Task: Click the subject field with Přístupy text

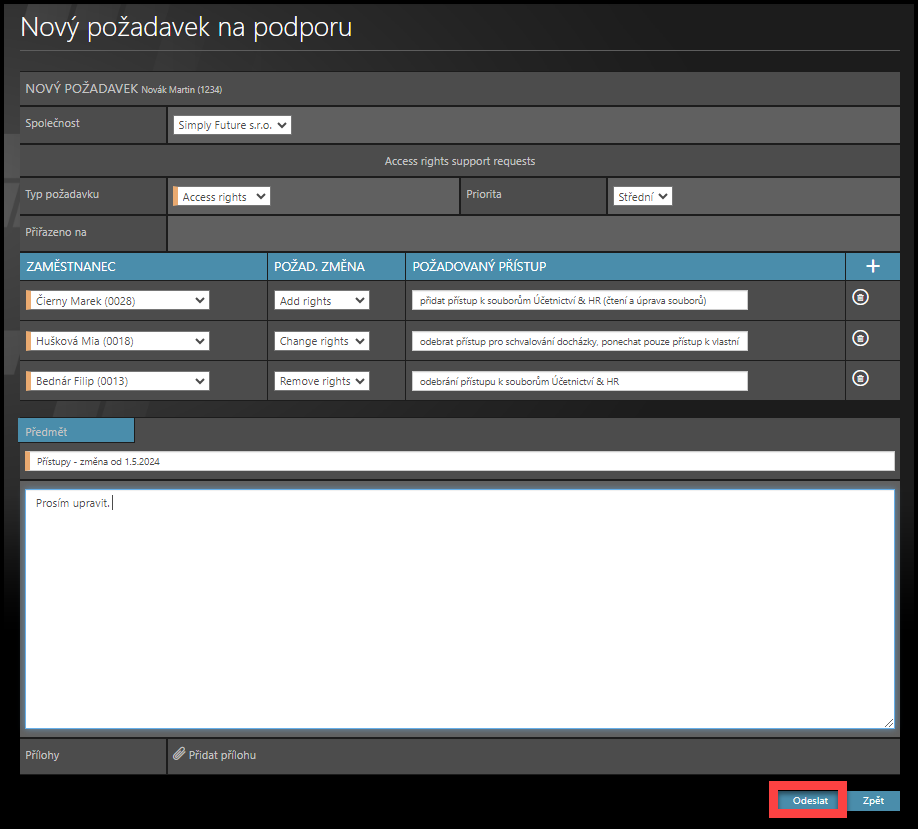Action: click(460, 461)
